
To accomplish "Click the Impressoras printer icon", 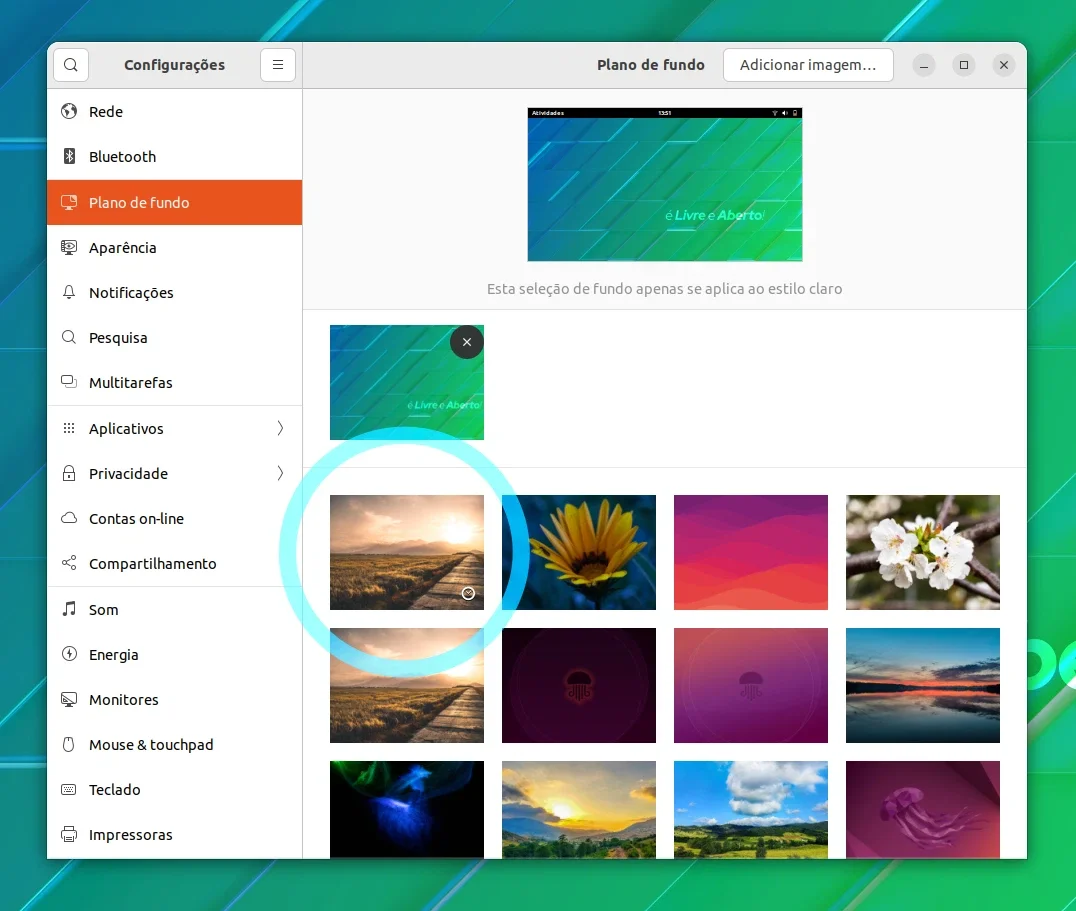I will pos(69,834).
